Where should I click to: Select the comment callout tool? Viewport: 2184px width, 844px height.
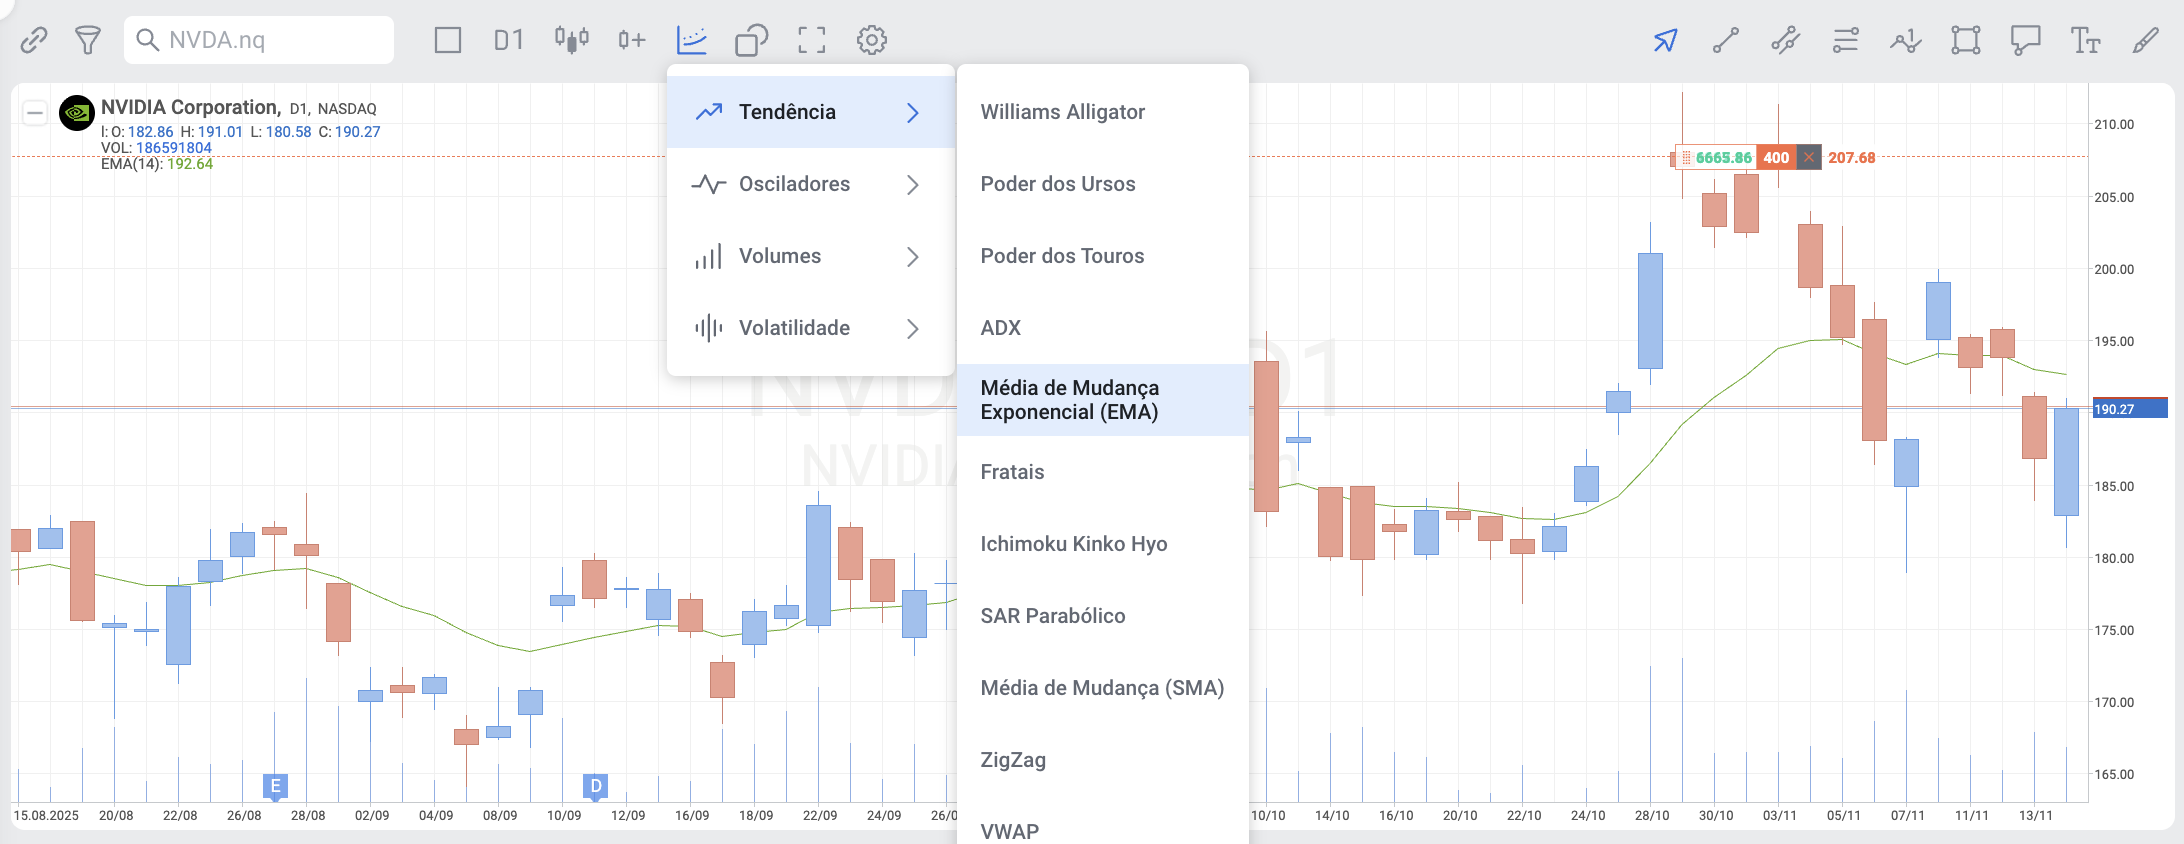click(x=2026, y=40)
